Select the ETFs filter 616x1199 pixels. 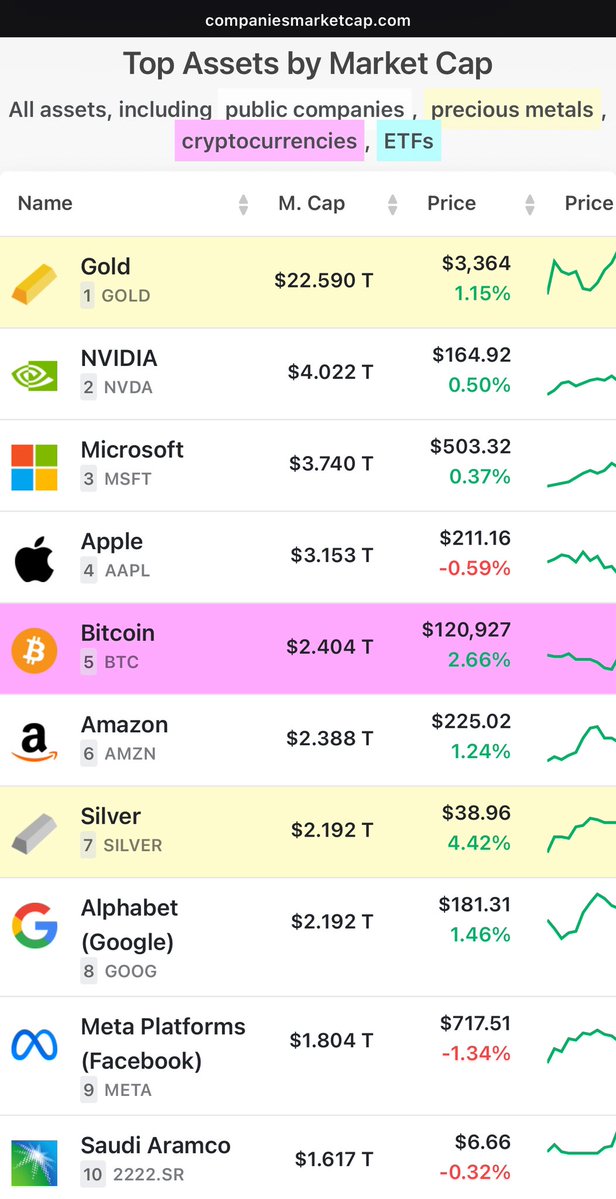click(x=408, y=140)
